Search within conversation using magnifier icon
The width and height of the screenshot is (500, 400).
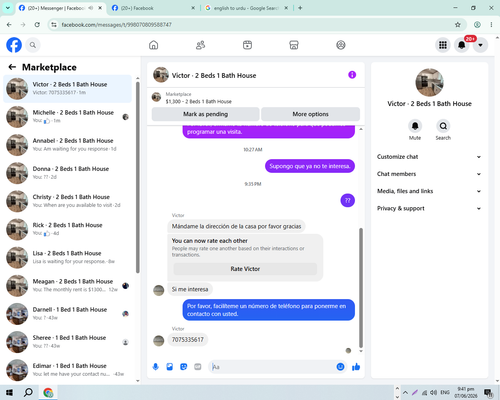(443, 126)
